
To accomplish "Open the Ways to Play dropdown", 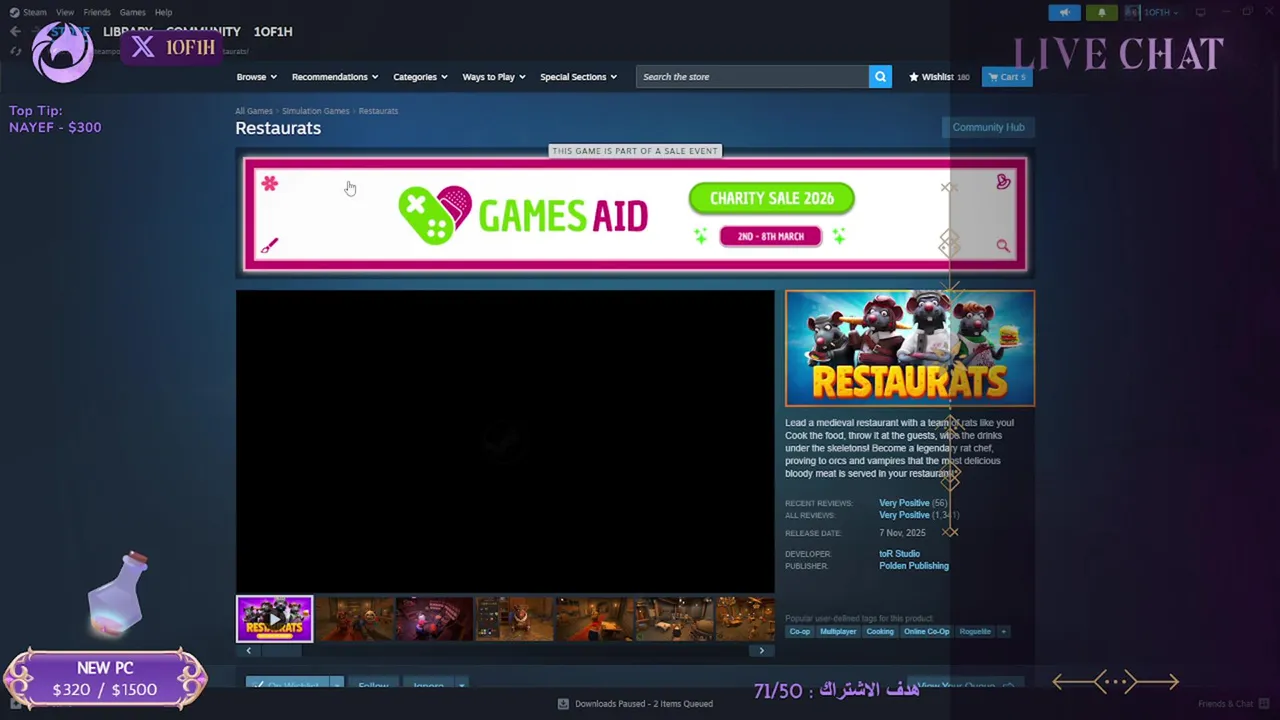I will 493,77.
